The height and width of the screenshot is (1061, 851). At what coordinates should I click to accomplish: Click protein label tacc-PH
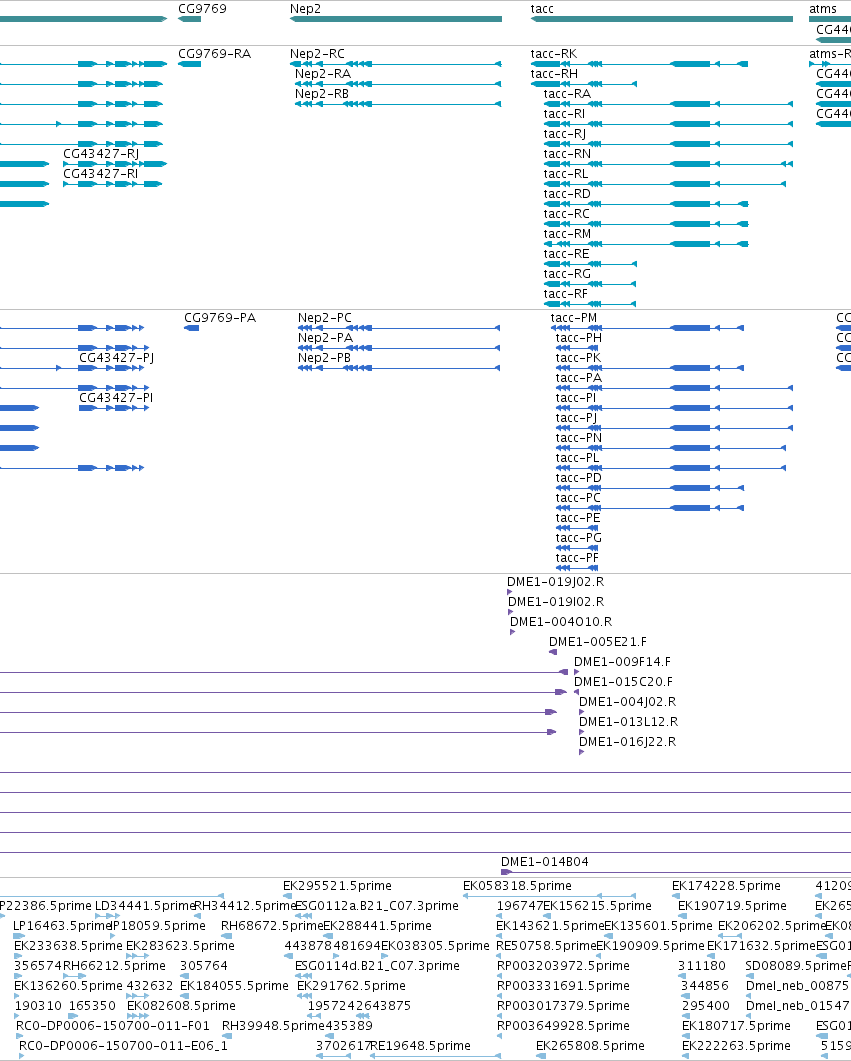point(578,338)
